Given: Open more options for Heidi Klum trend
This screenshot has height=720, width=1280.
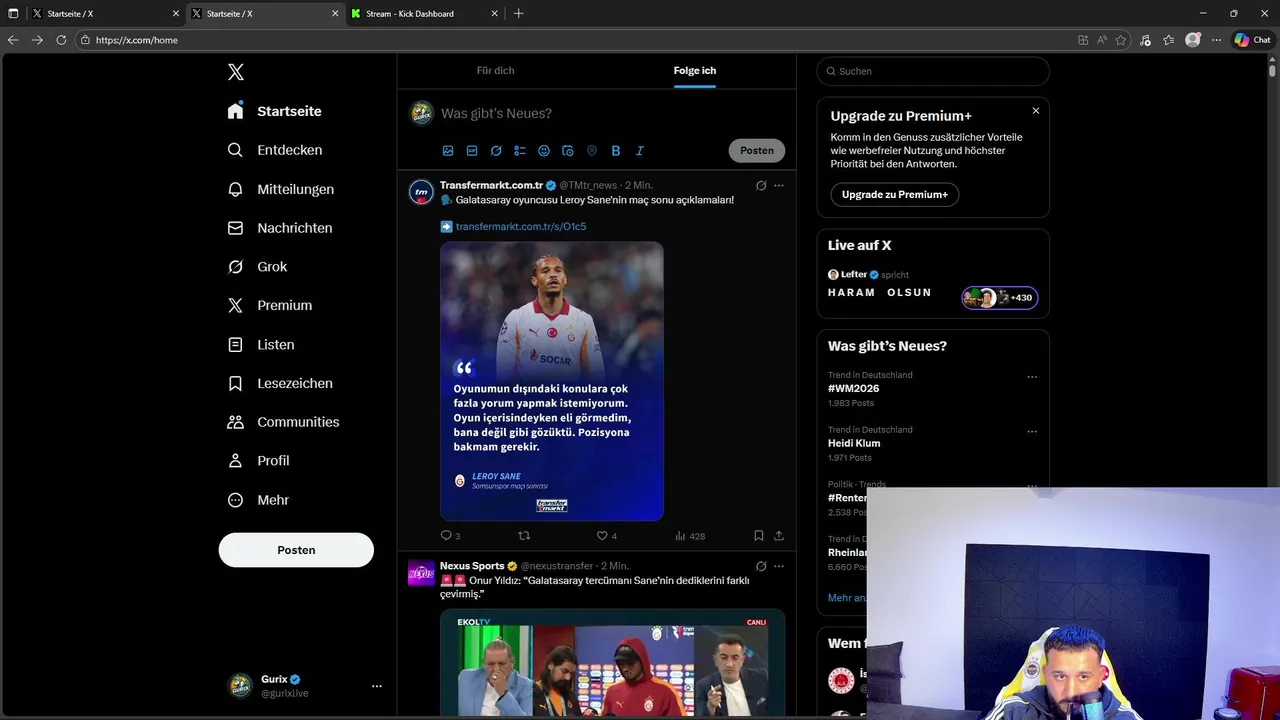Looking at the screenshot, I should (1032, 432).
